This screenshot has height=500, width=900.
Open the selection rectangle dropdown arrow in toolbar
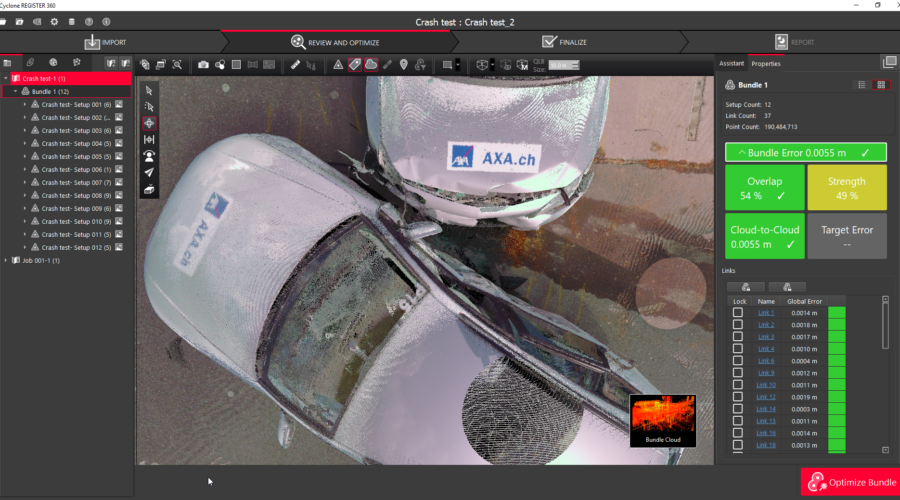[x=457, y=65]
